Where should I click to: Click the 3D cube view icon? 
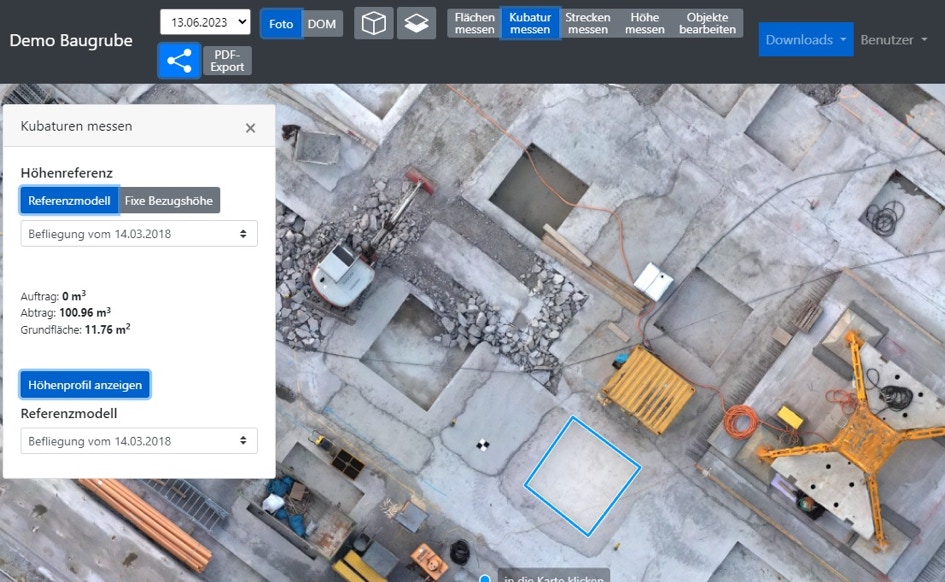point(374,23)
